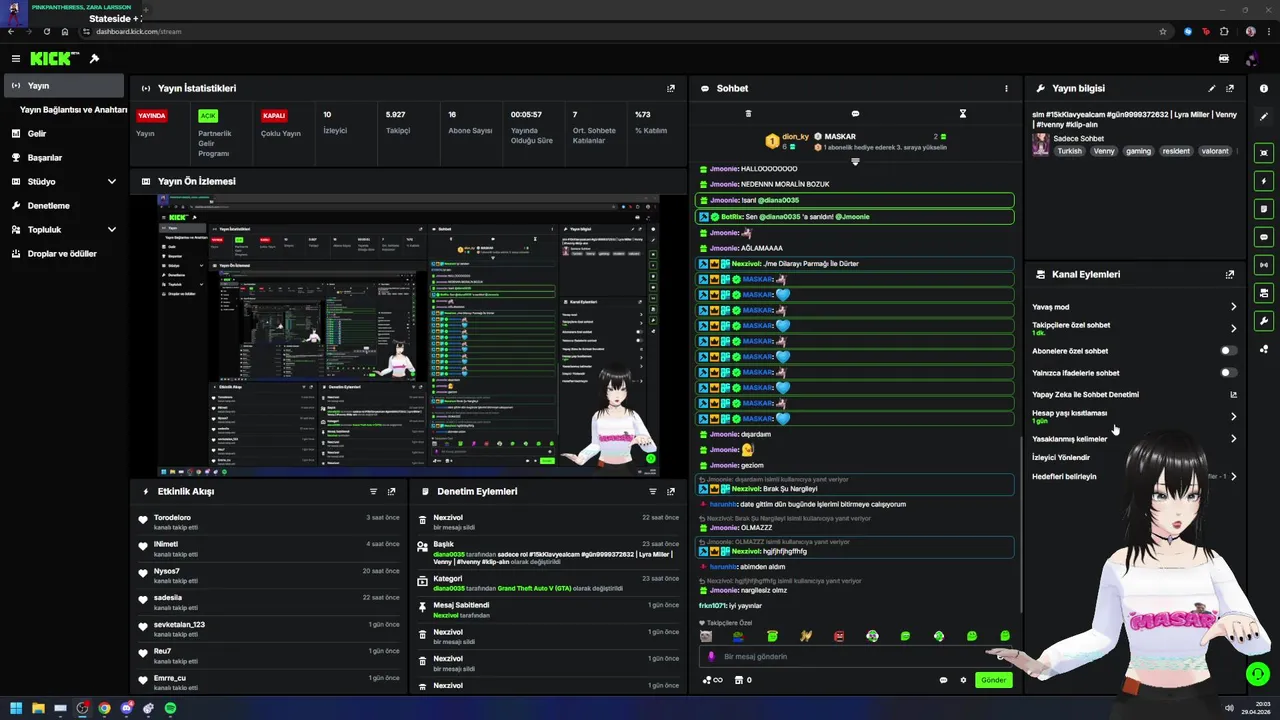This screenshot has height=720, width=1280.
Task: Click the speech bubble icon in chat toolbar
Action: click(855, 113)
